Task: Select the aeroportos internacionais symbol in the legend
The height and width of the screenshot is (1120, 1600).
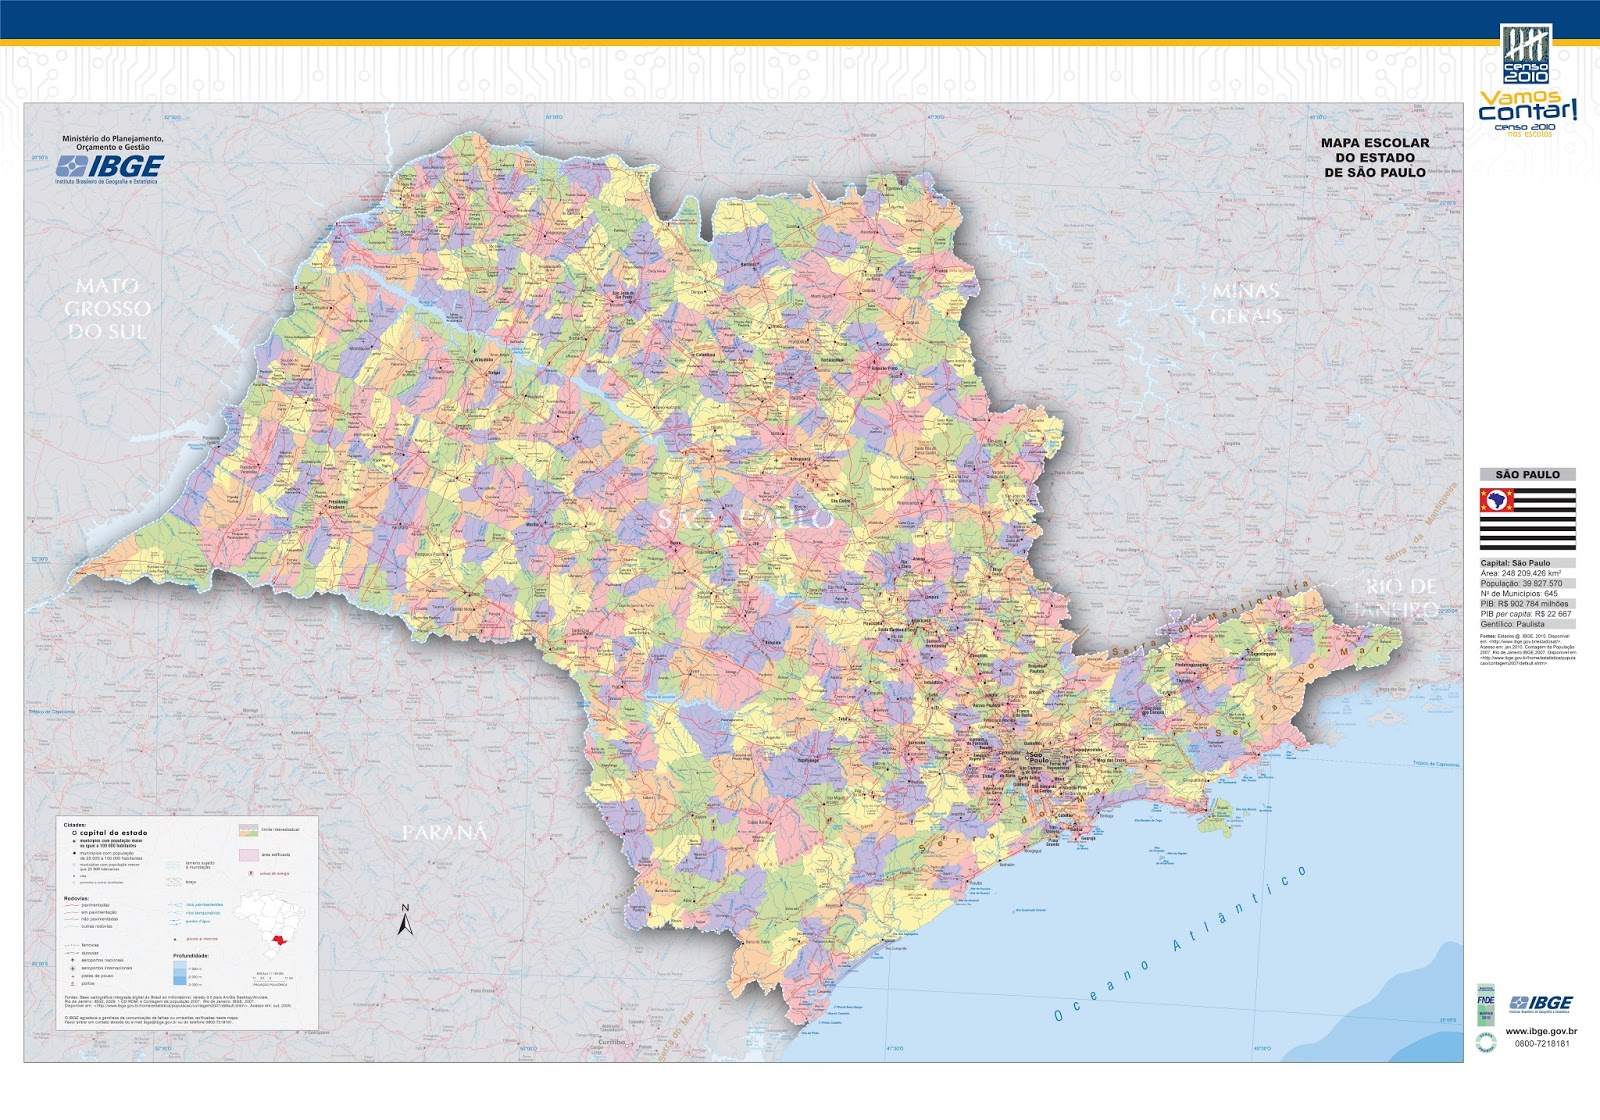Action: pos(72,969)
